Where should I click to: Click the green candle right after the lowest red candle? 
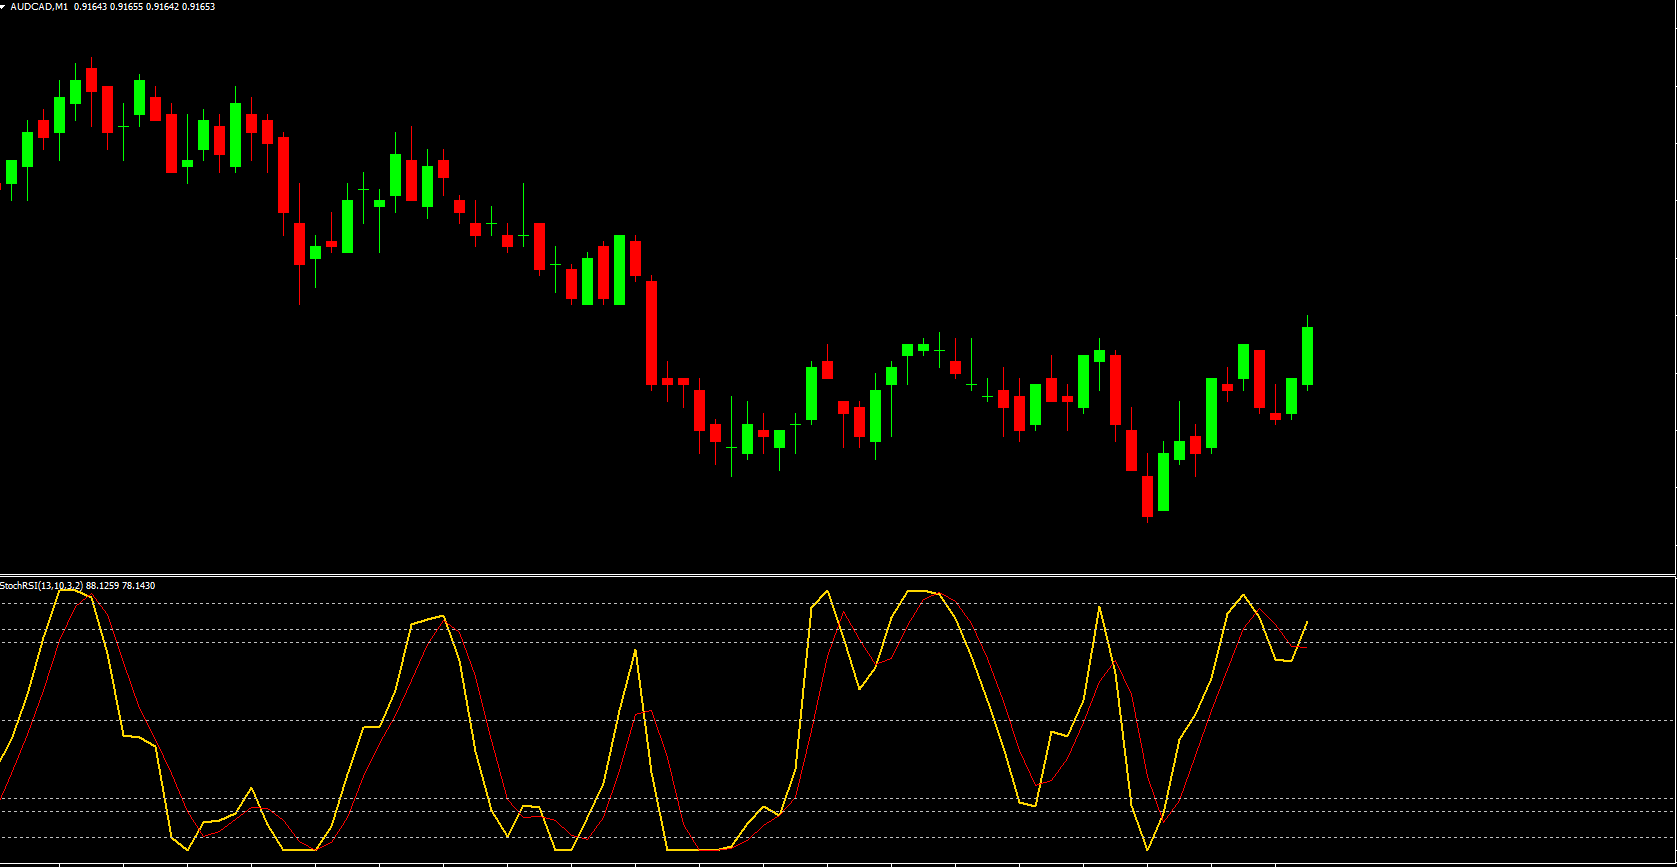tap(1163, 482)
